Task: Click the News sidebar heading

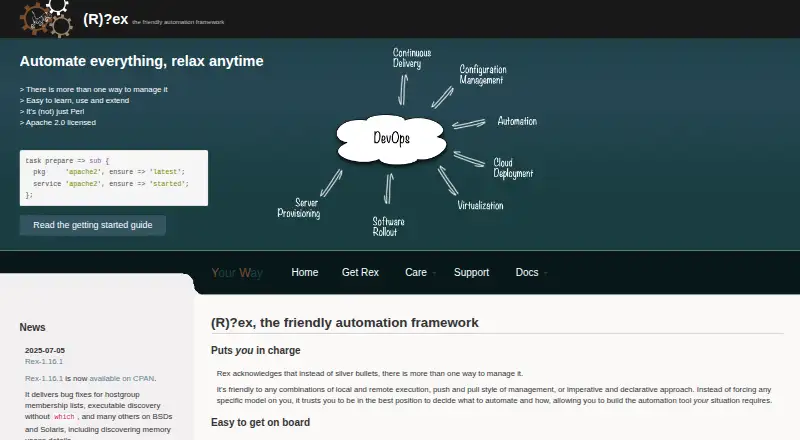Action: coord(32,327)
